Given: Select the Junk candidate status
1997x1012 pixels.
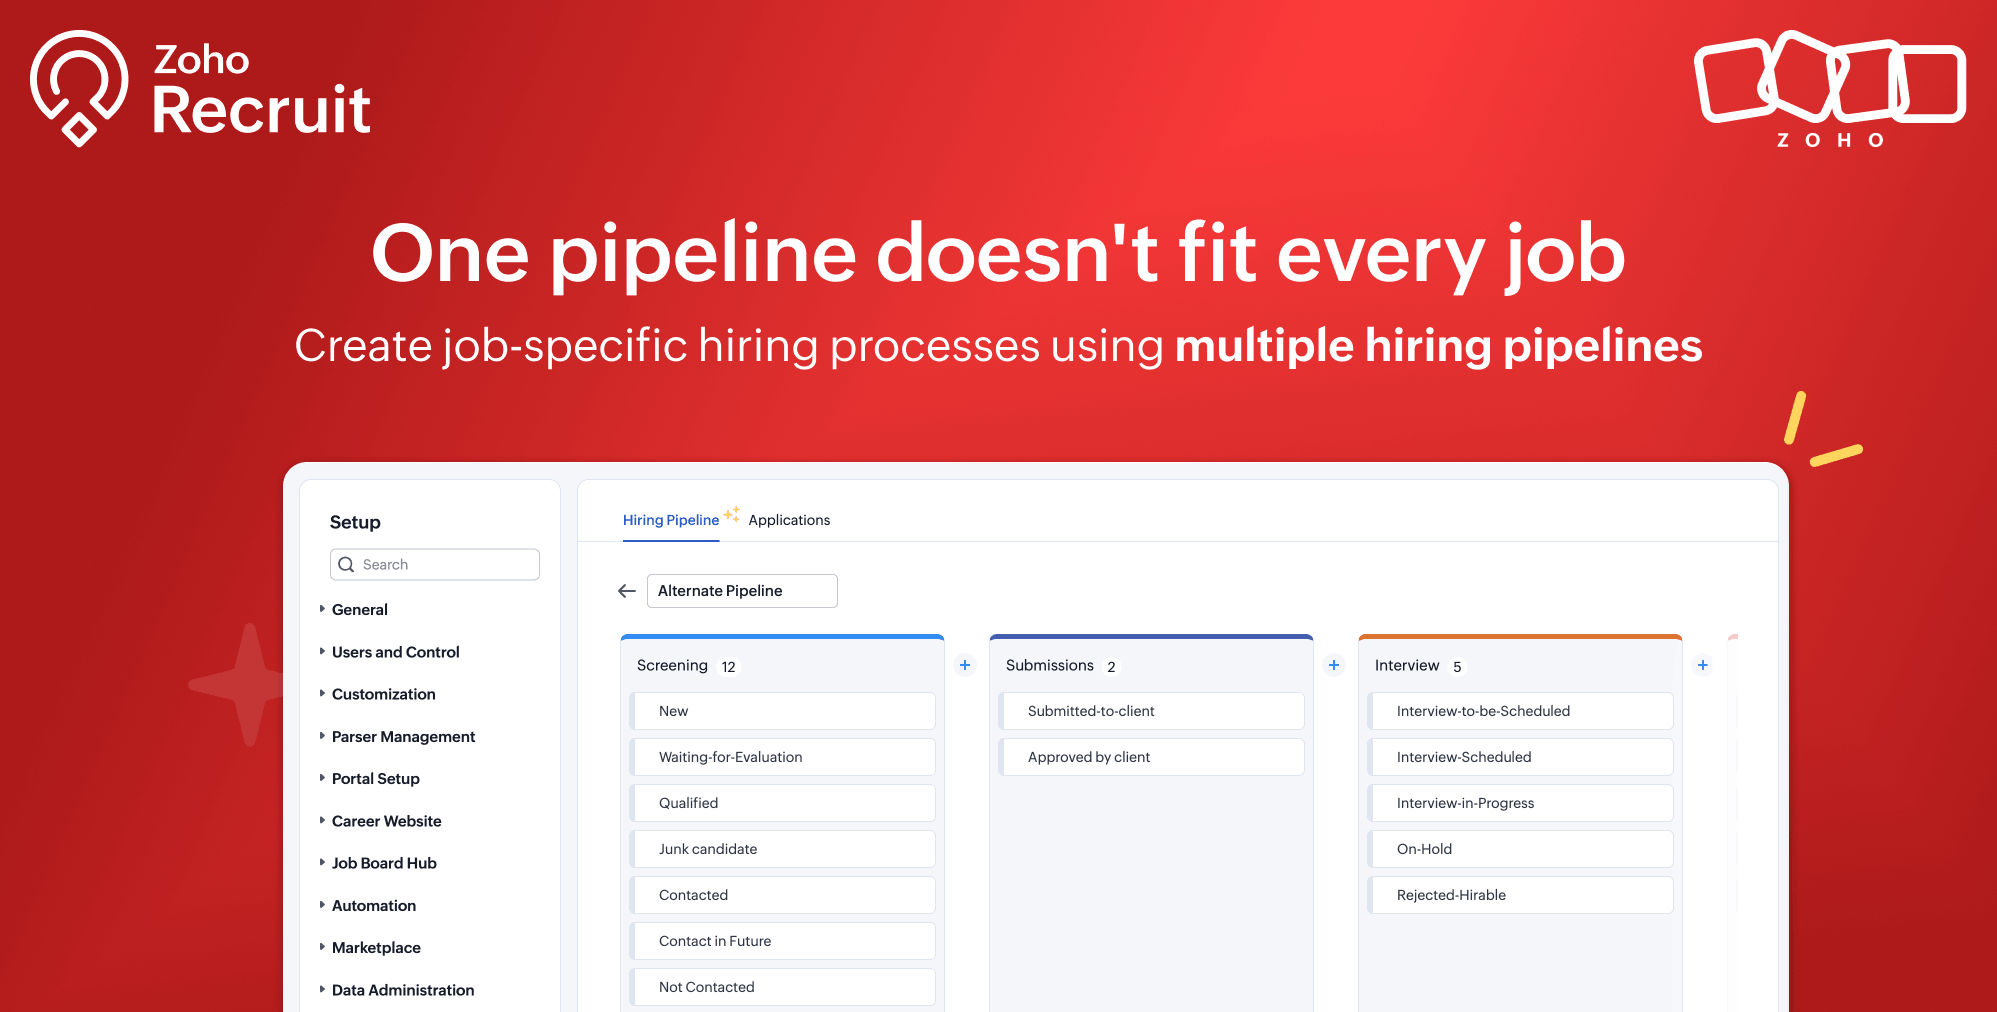Looking at the screenshot, I should point(783,849).
